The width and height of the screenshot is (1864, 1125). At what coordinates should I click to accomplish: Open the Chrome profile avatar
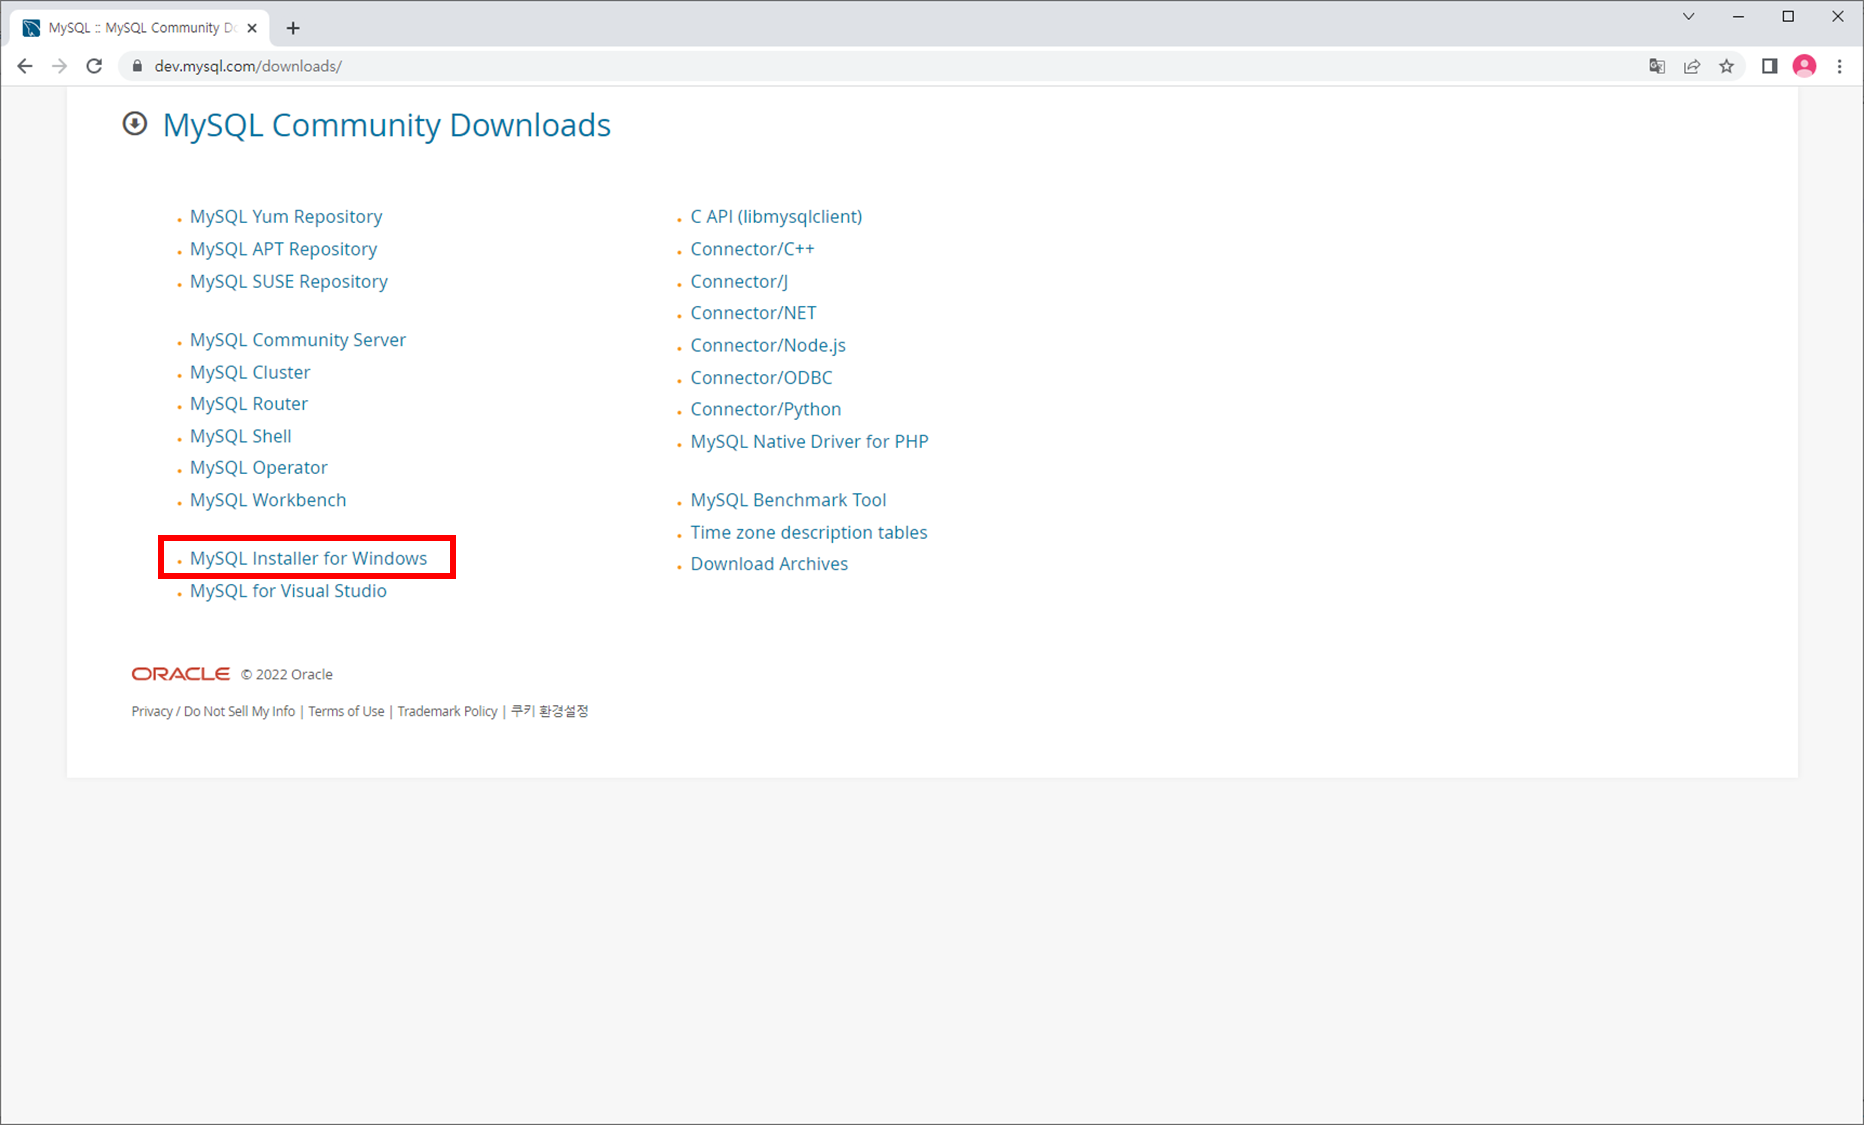click(1804, 66)
